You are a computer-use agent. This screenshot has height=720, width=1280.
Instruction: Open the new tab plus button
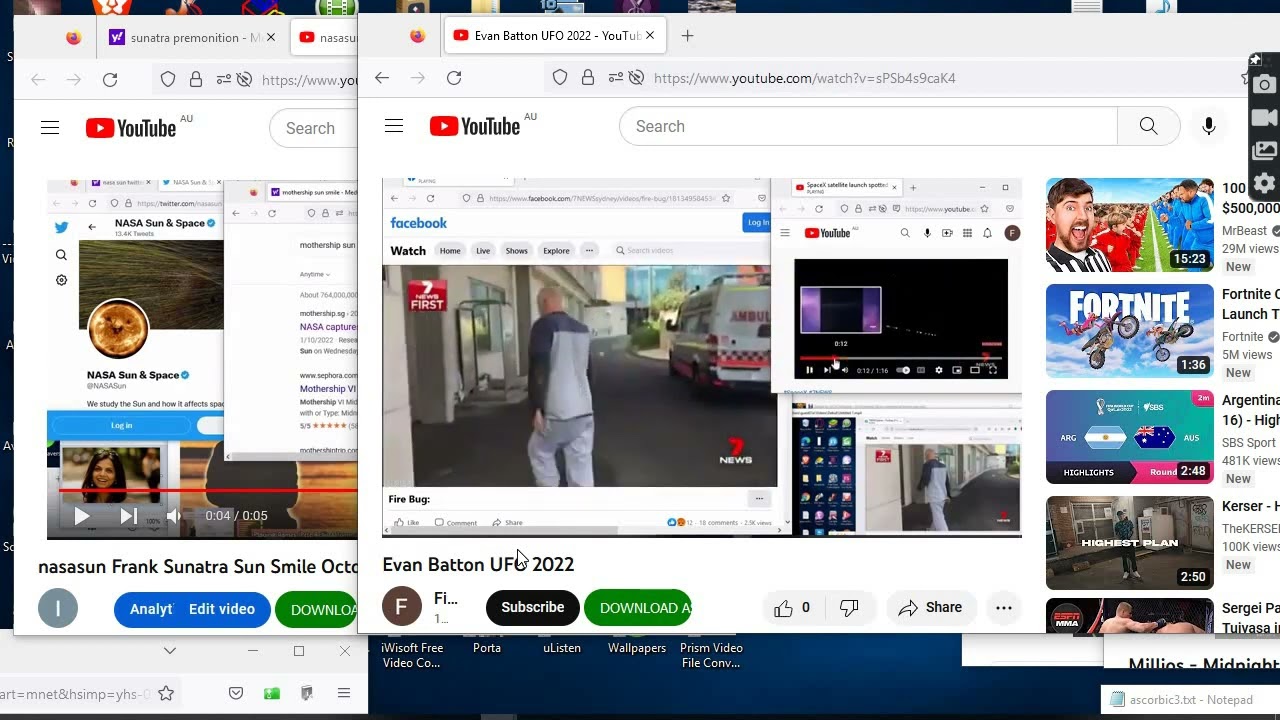pyautogui.click(x=687, y=36)
